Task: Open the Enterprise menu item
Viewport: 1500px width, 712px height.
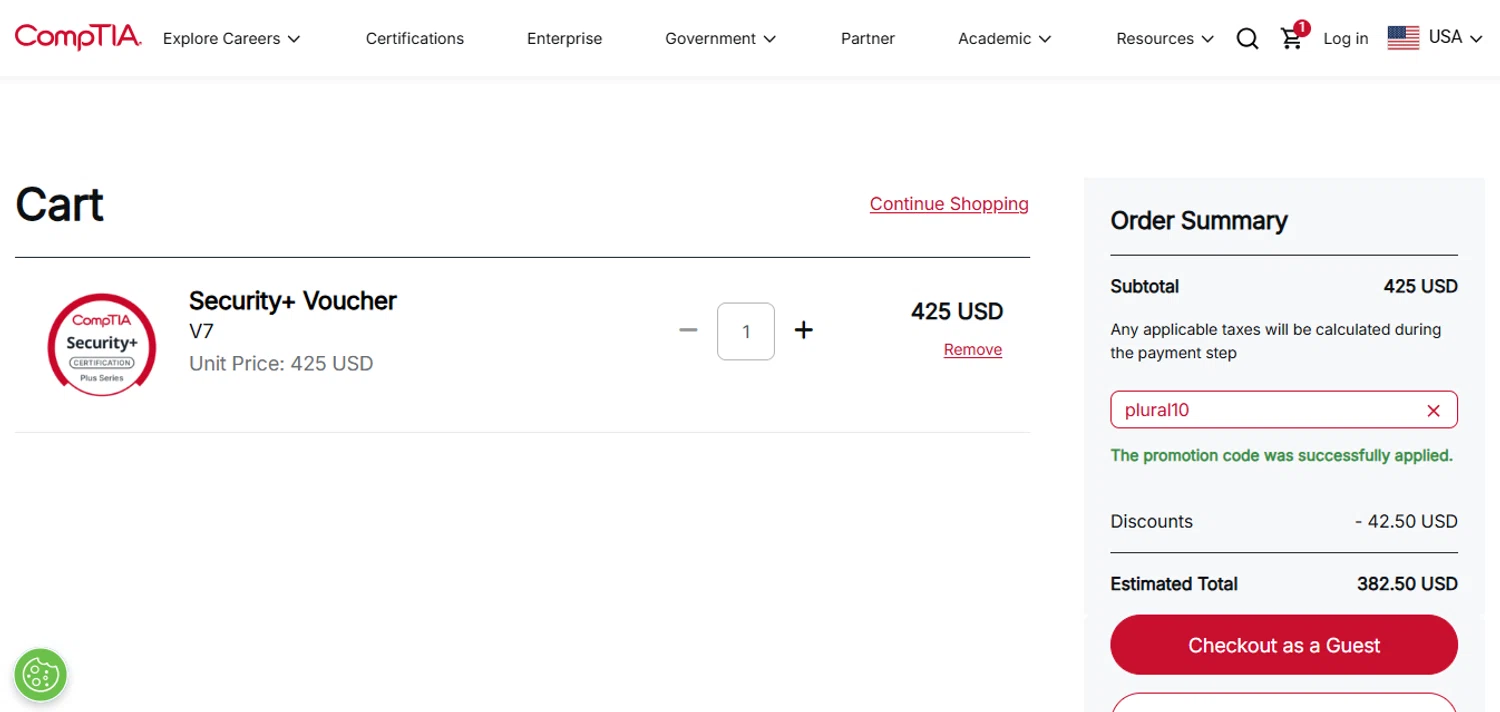Action: pos(564,39)
